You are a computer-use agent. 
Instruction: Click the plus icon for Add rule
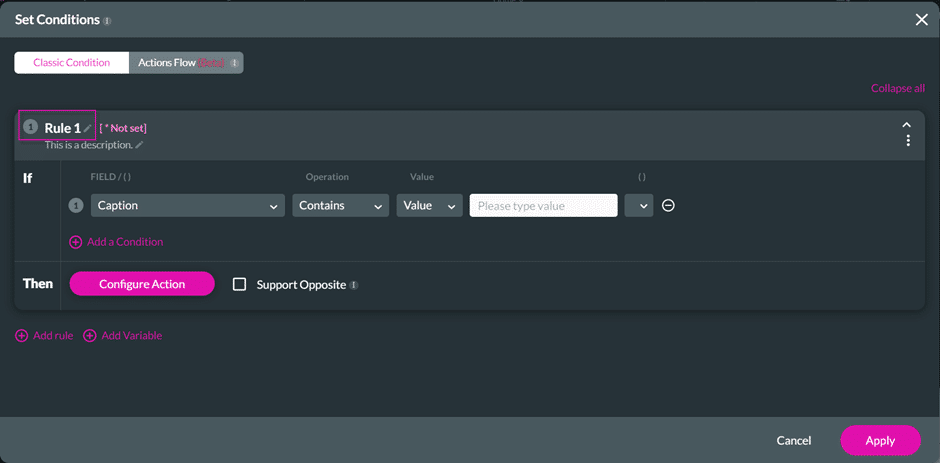(x=22, y=336)
